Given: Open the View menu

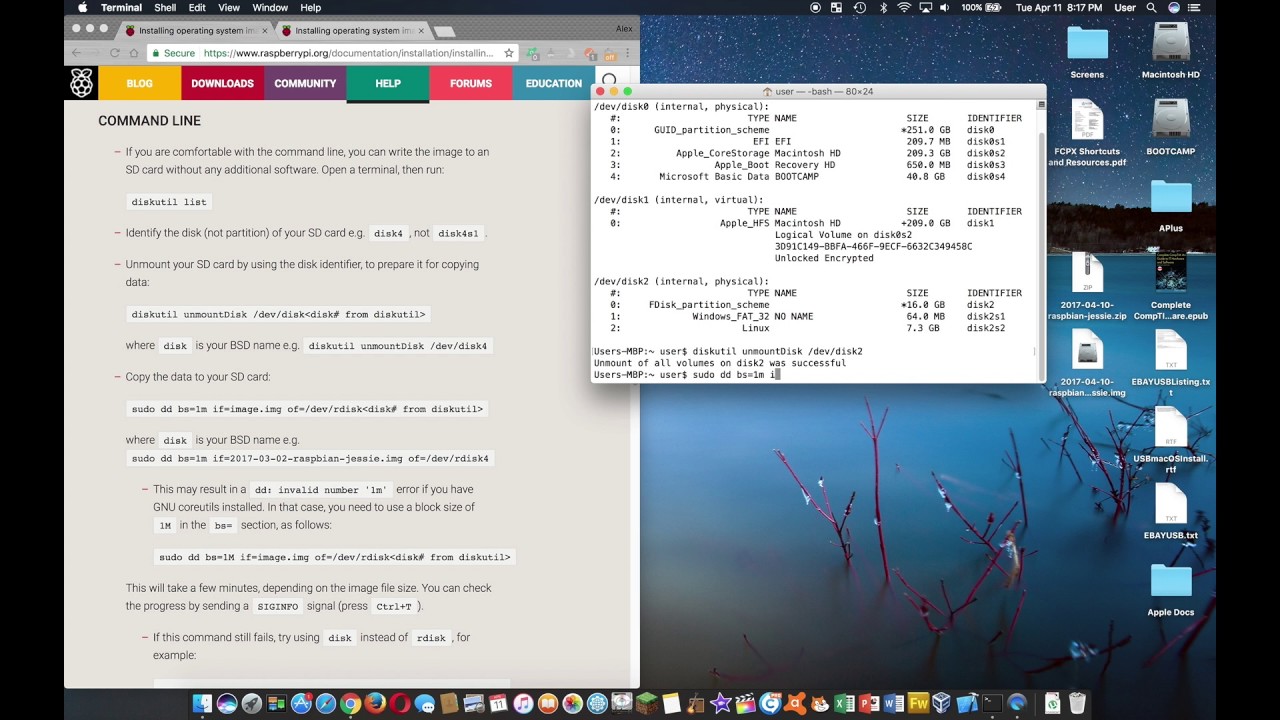Looking at the screenshot, I should [x=229, y=8].
